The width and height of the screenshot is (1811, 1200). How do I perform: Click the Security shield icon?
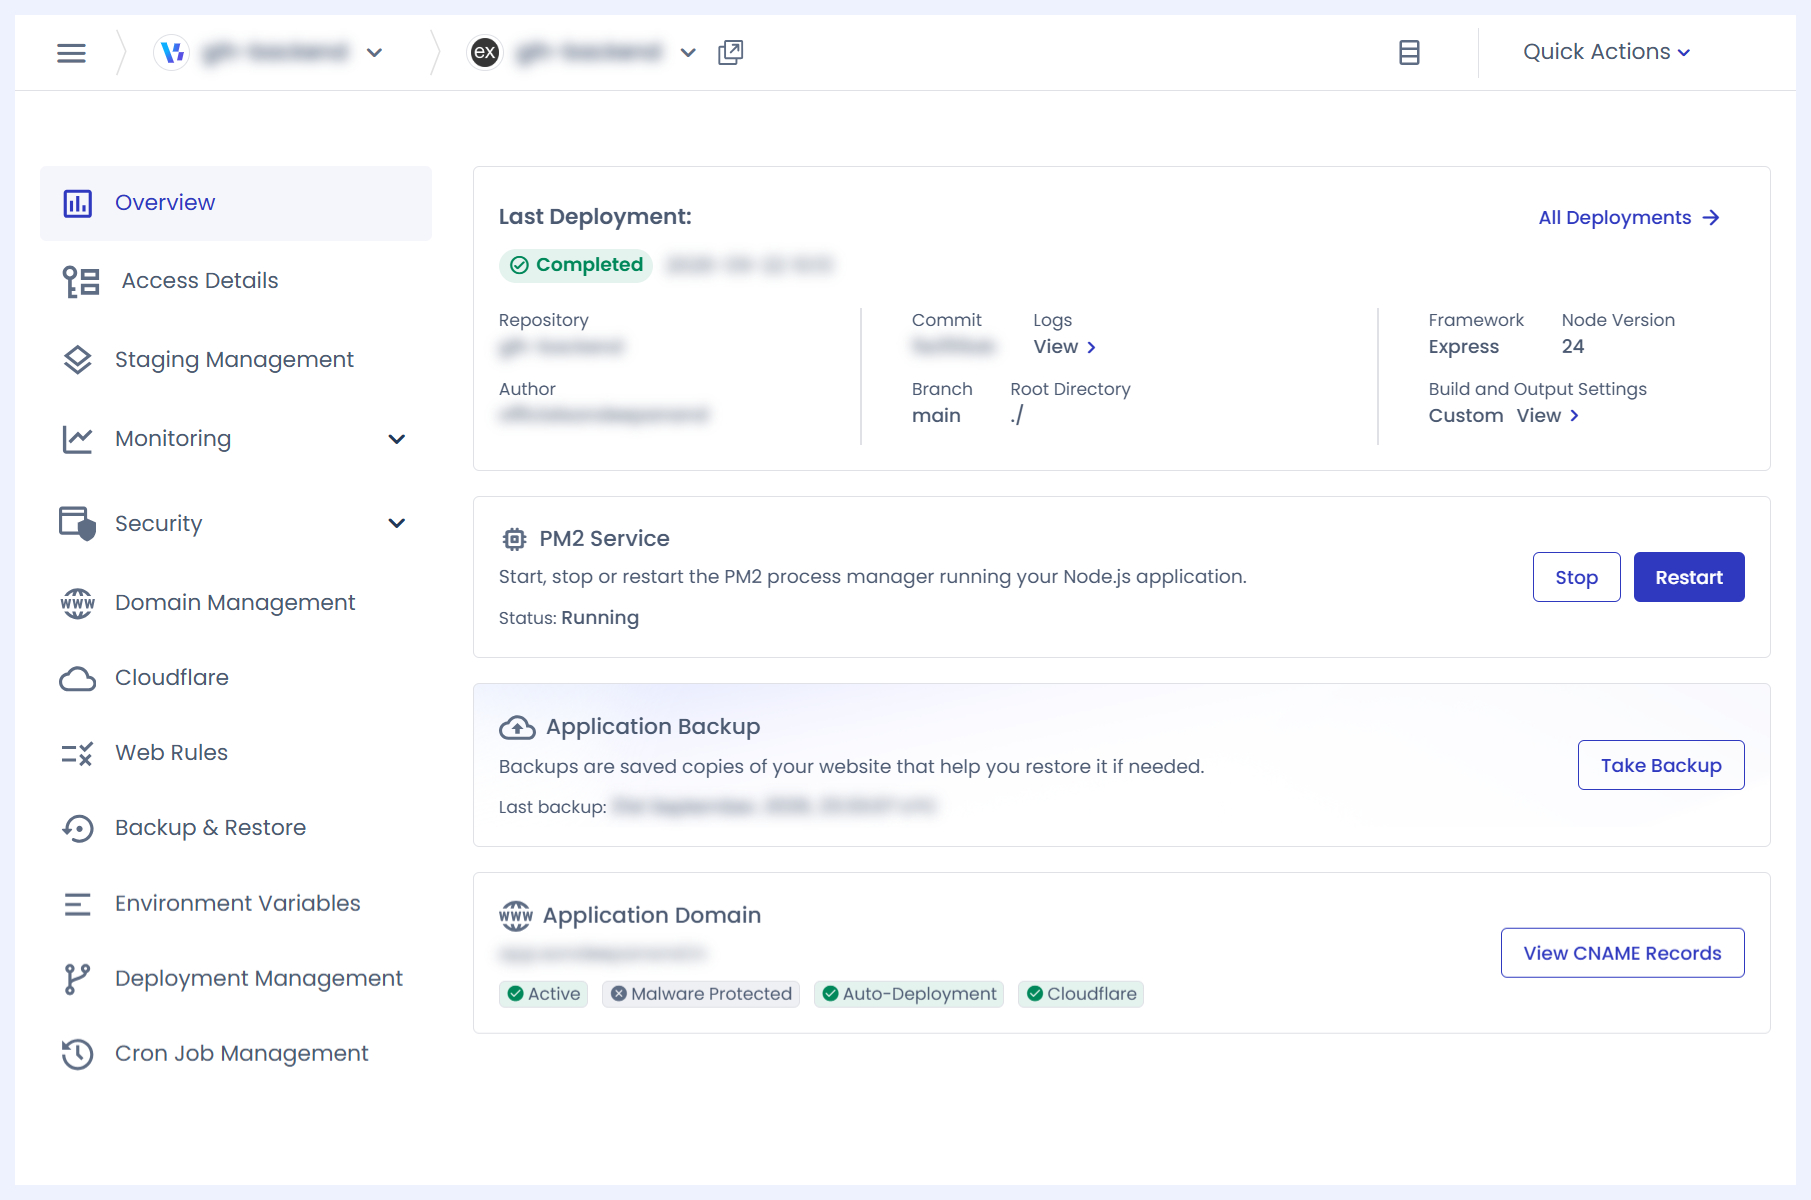click(78, 523)
